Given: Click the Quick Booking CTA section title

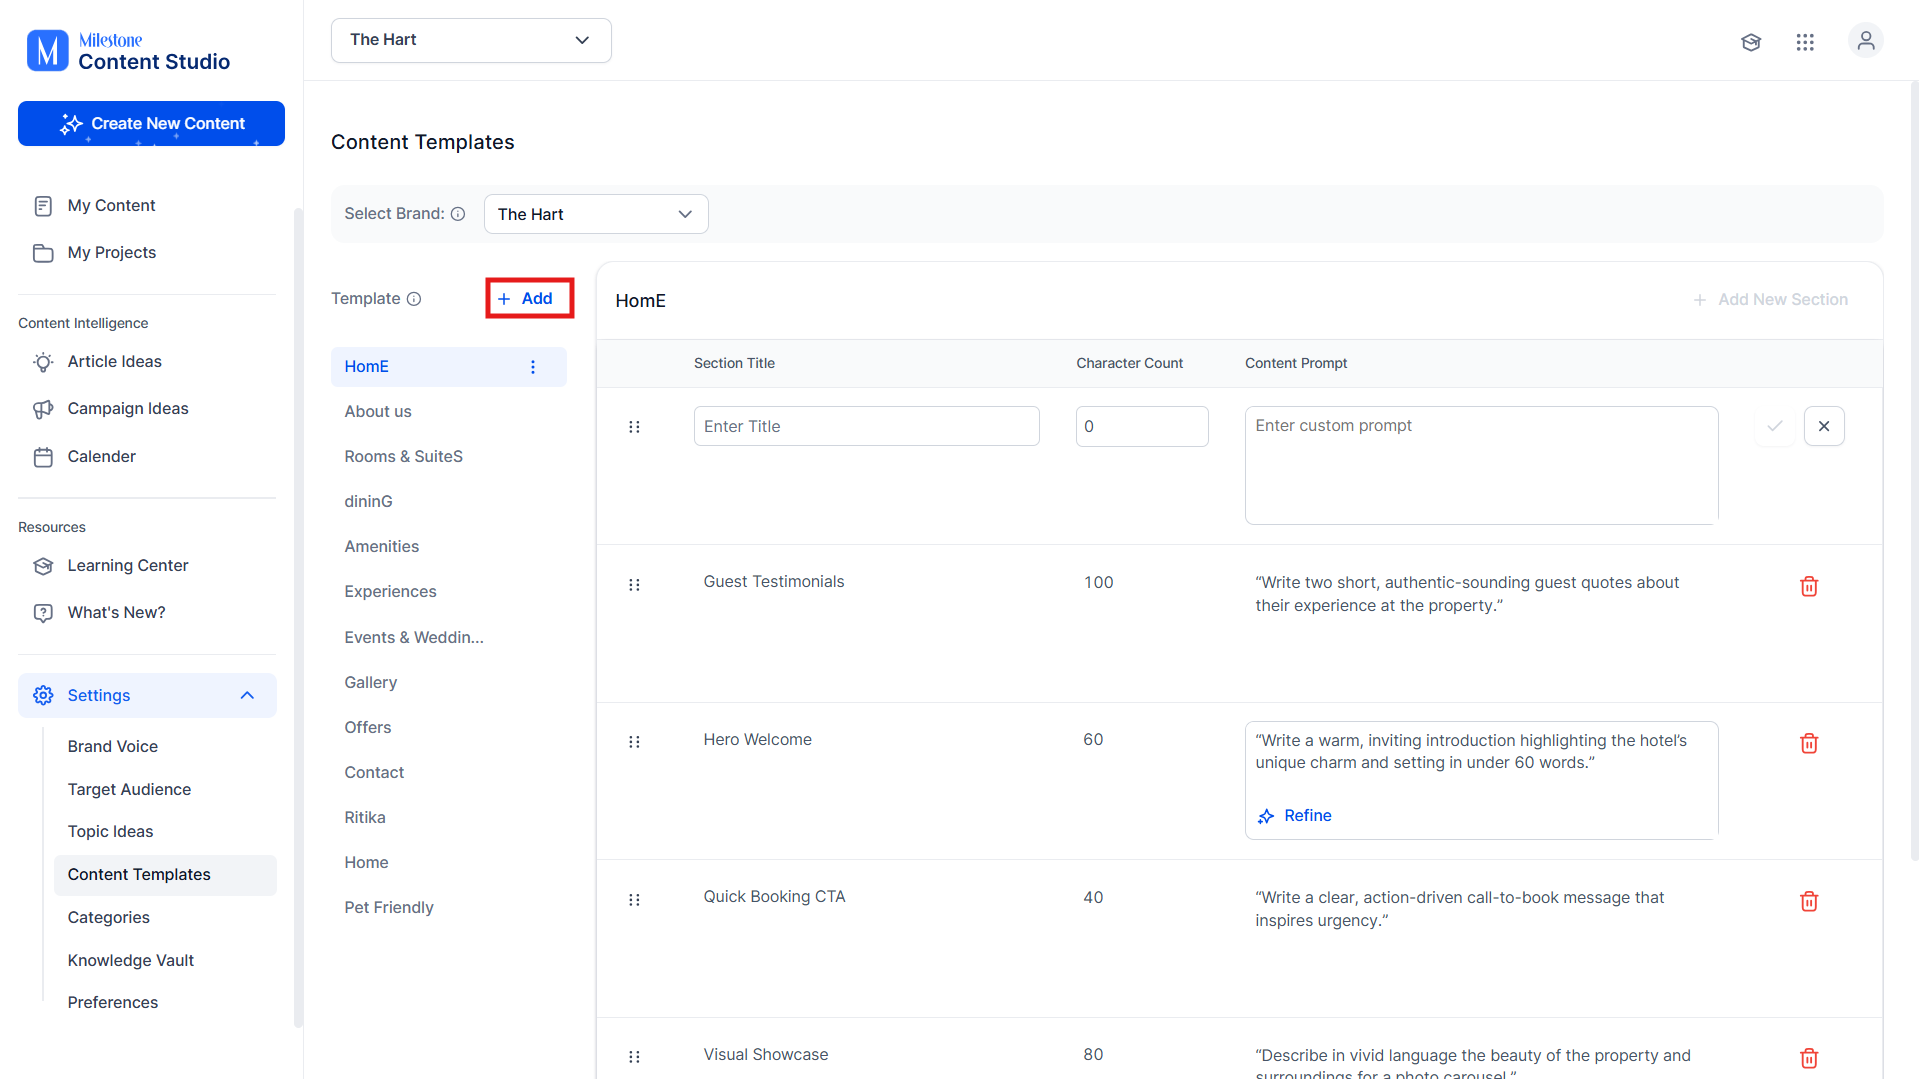Looking at the screenshot, I should [774, 897].
